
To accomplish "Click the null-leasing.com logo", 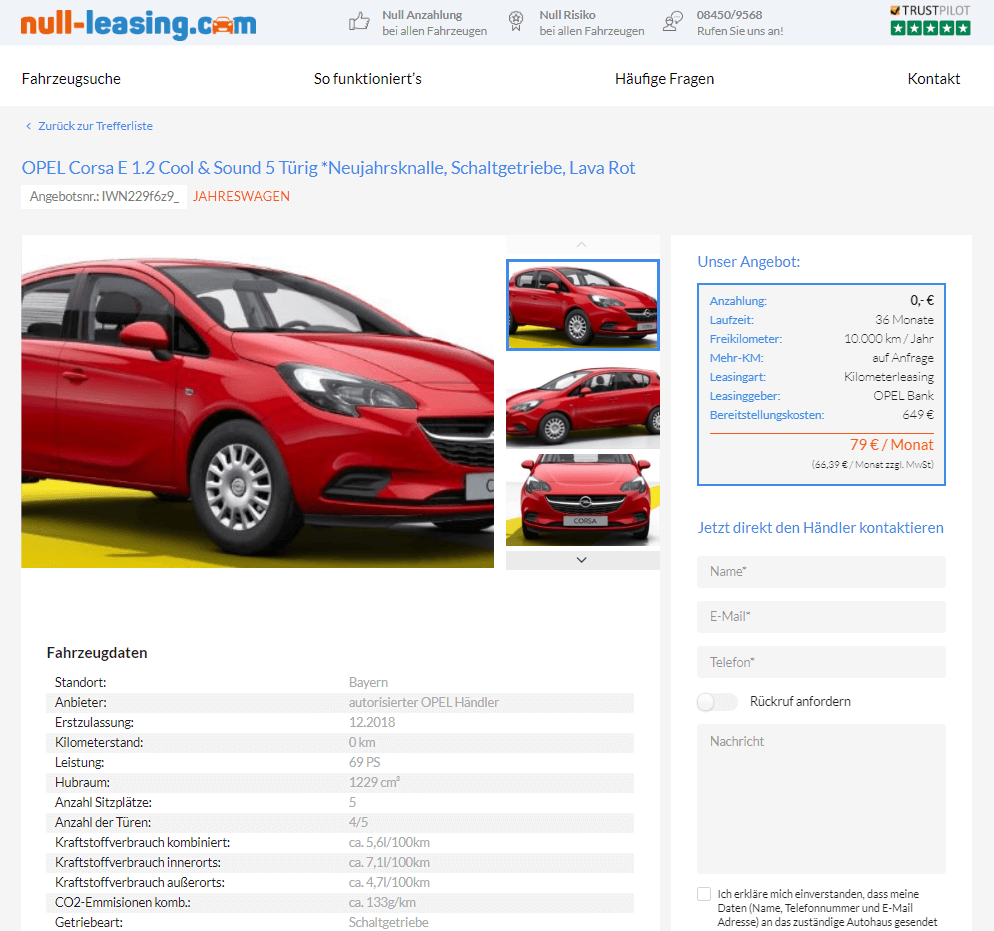I will pyautogui.click(x=138, y=23).
